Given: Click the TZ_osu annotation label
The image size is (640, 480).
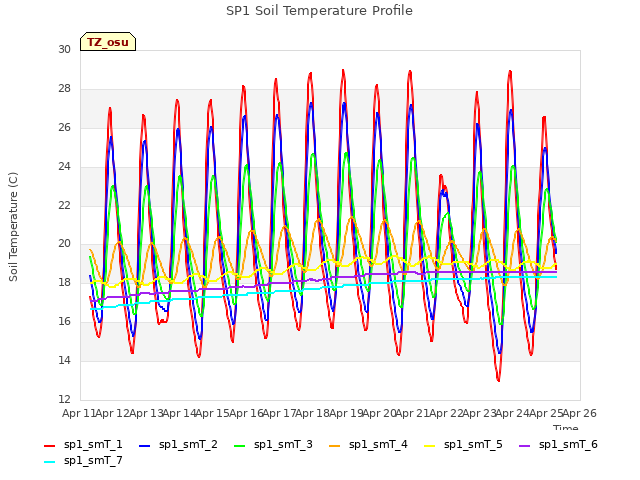Looking at the screenshot, I should click(108, 42).
